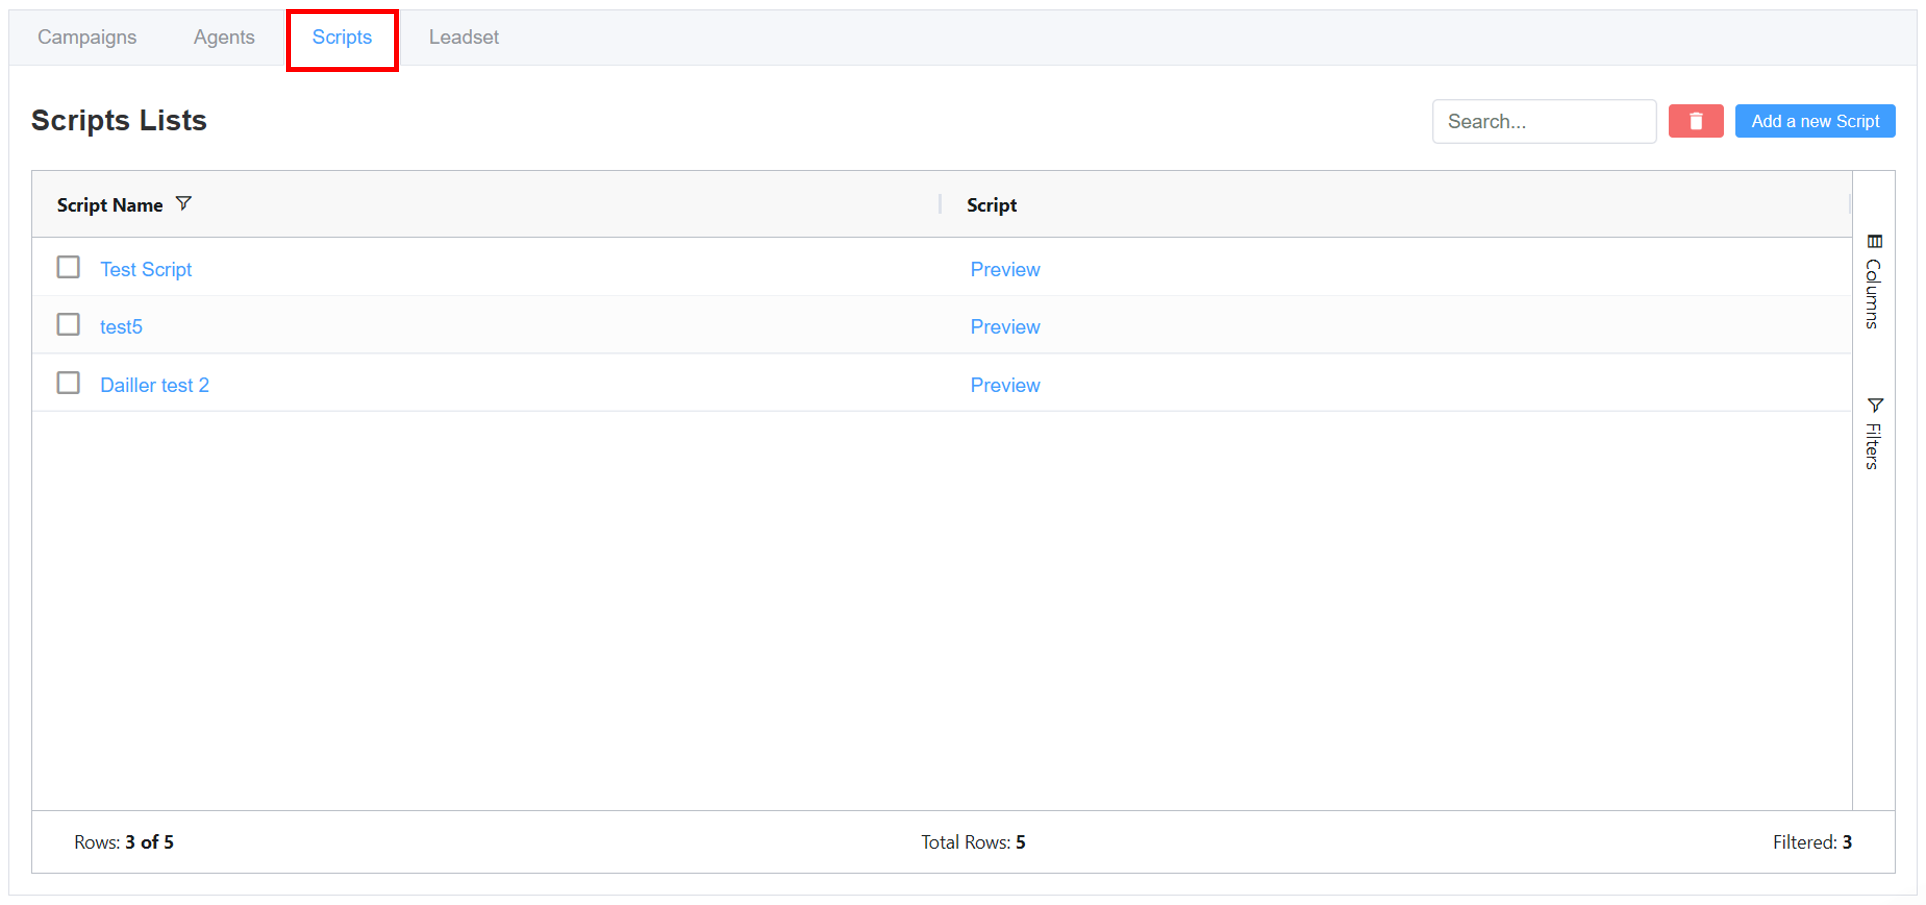The height and width of the screenshot is (905, 1926).
Task: Preview the test5 script
Action: (1005, 327)
